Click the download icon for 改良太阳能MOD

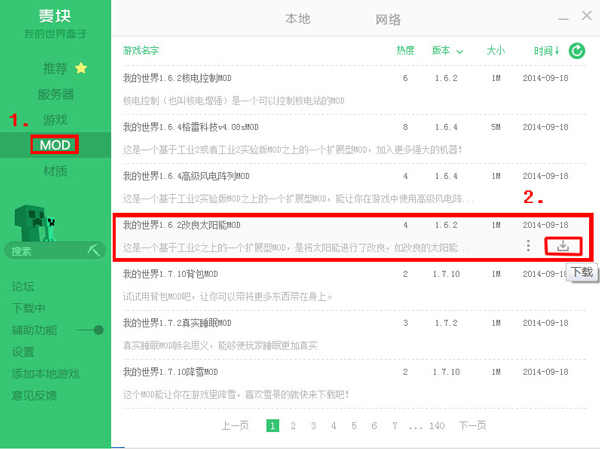pyautogui.click(x=563, y=246)
